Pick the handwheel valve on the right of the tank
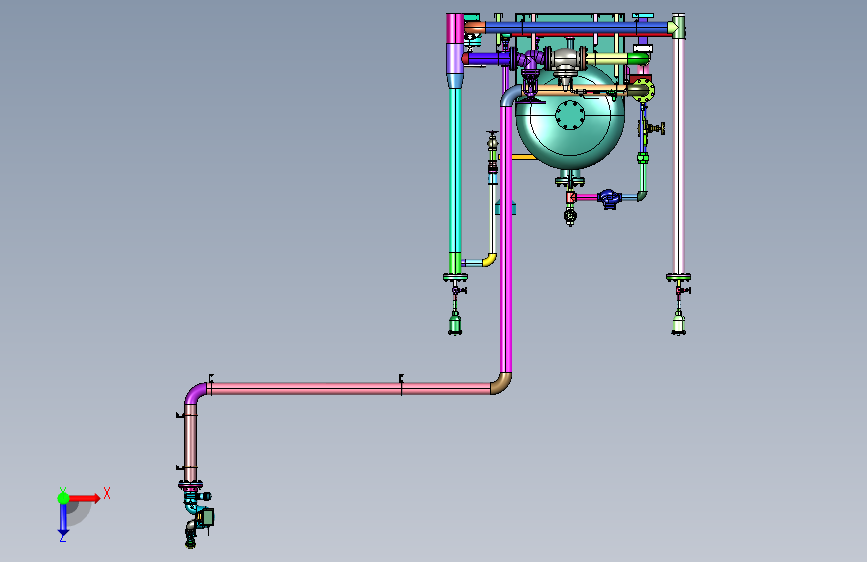This screenshot has width=867, height=562. (651, 128)
